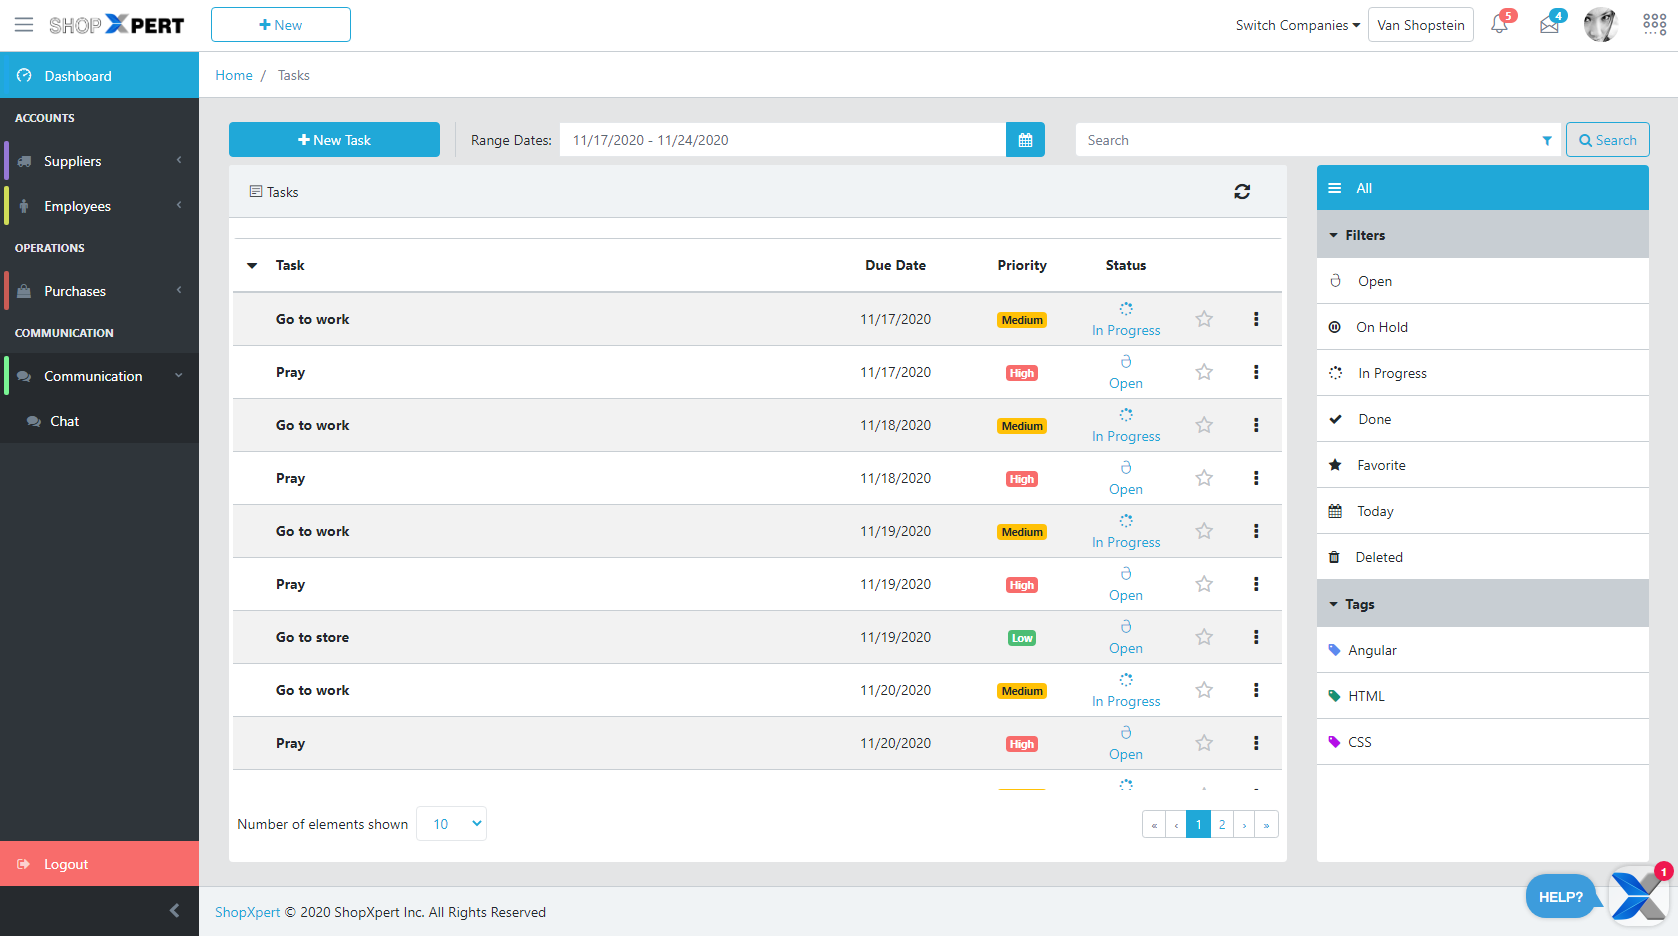Create a task with New Task button
Viewport: 1678px width, 936px height.
(x=334, y=139)
